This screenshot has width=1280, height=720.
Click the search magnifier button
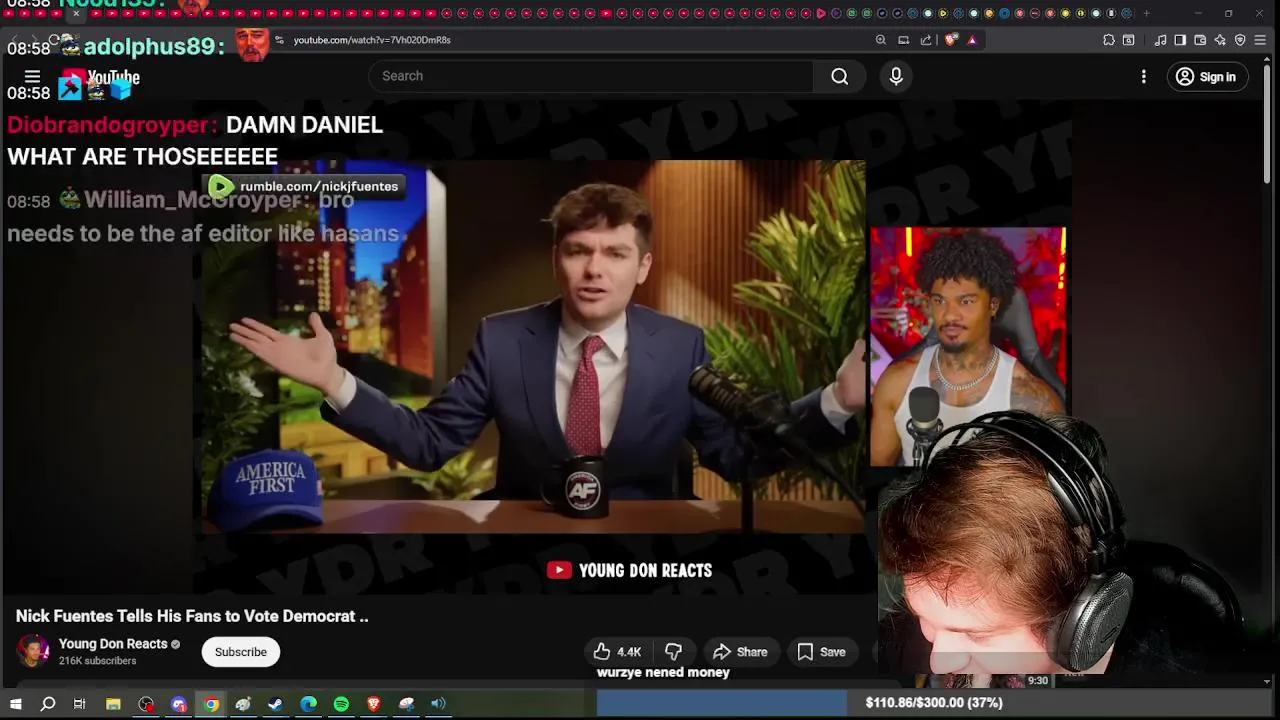point(840,76)
